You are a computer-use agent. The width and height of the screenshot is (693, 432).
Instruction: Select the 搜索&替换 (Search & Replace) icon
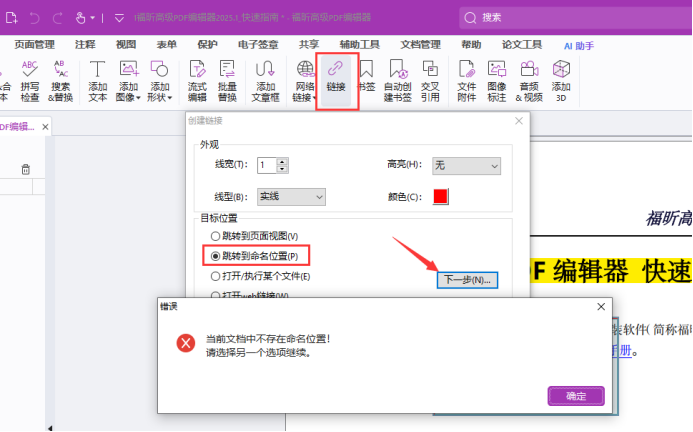point(61,80)
